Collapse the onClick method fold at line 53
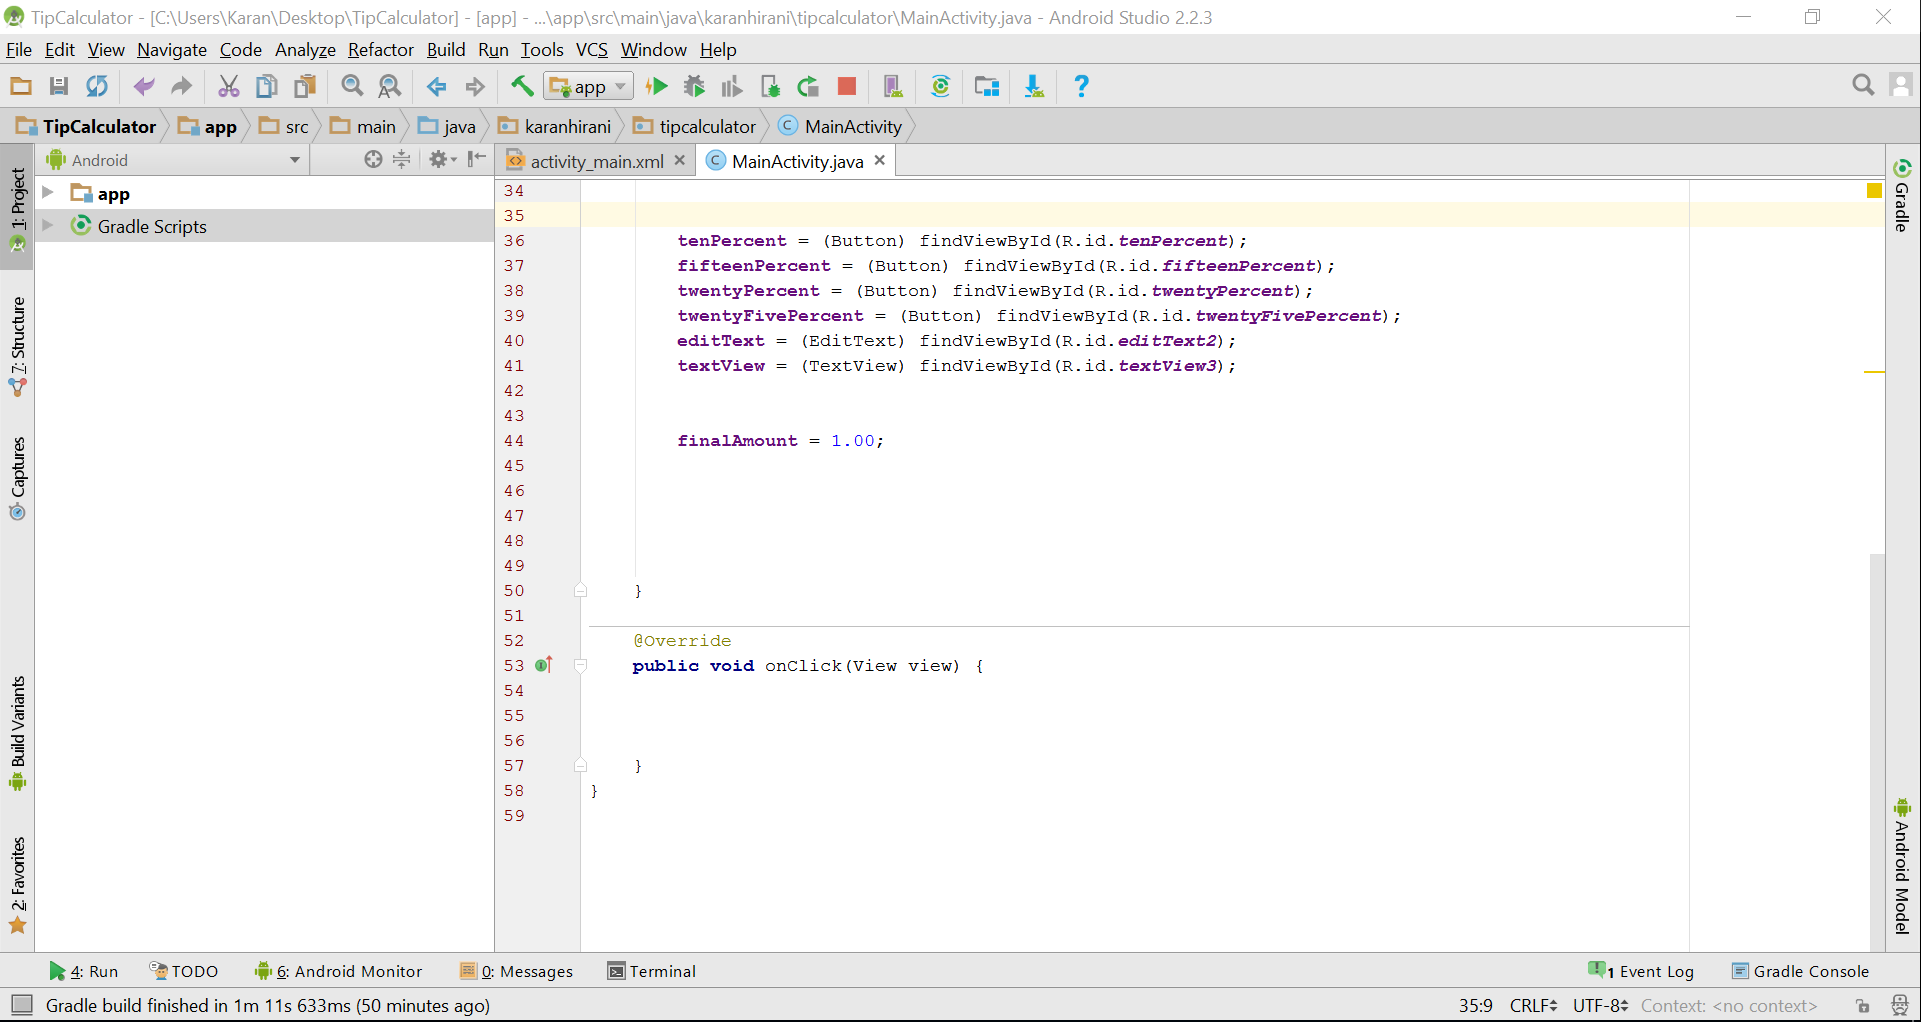 580,665
